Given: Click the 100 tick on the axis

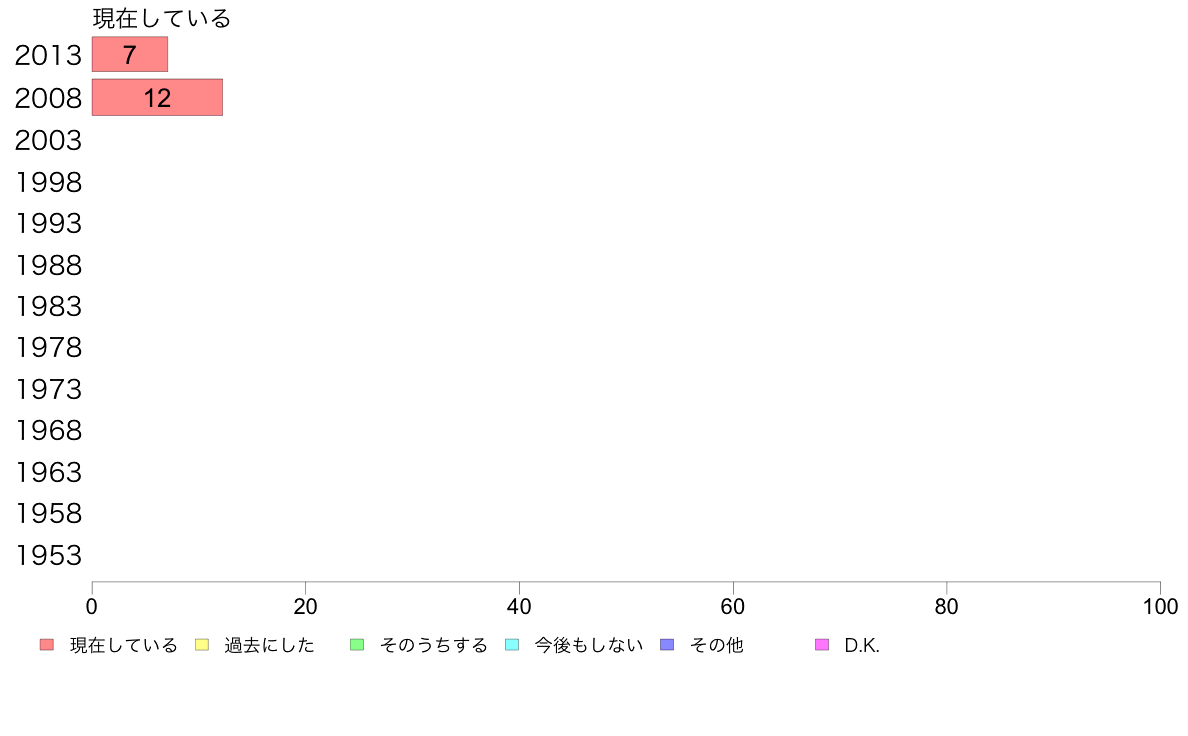Looking at the screenshot, I should (x=1160, y=606).
